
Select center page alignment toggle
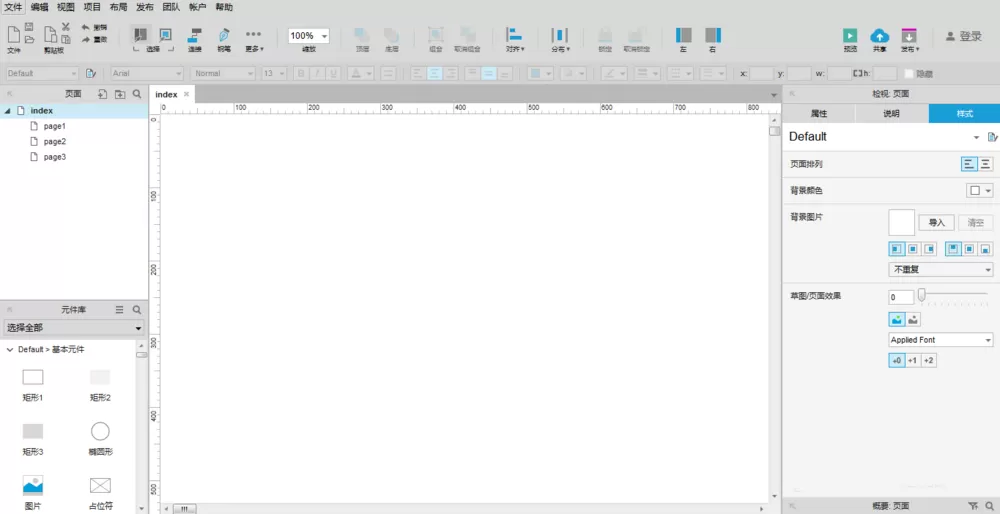pyautogui.click(x=985, y=164)
